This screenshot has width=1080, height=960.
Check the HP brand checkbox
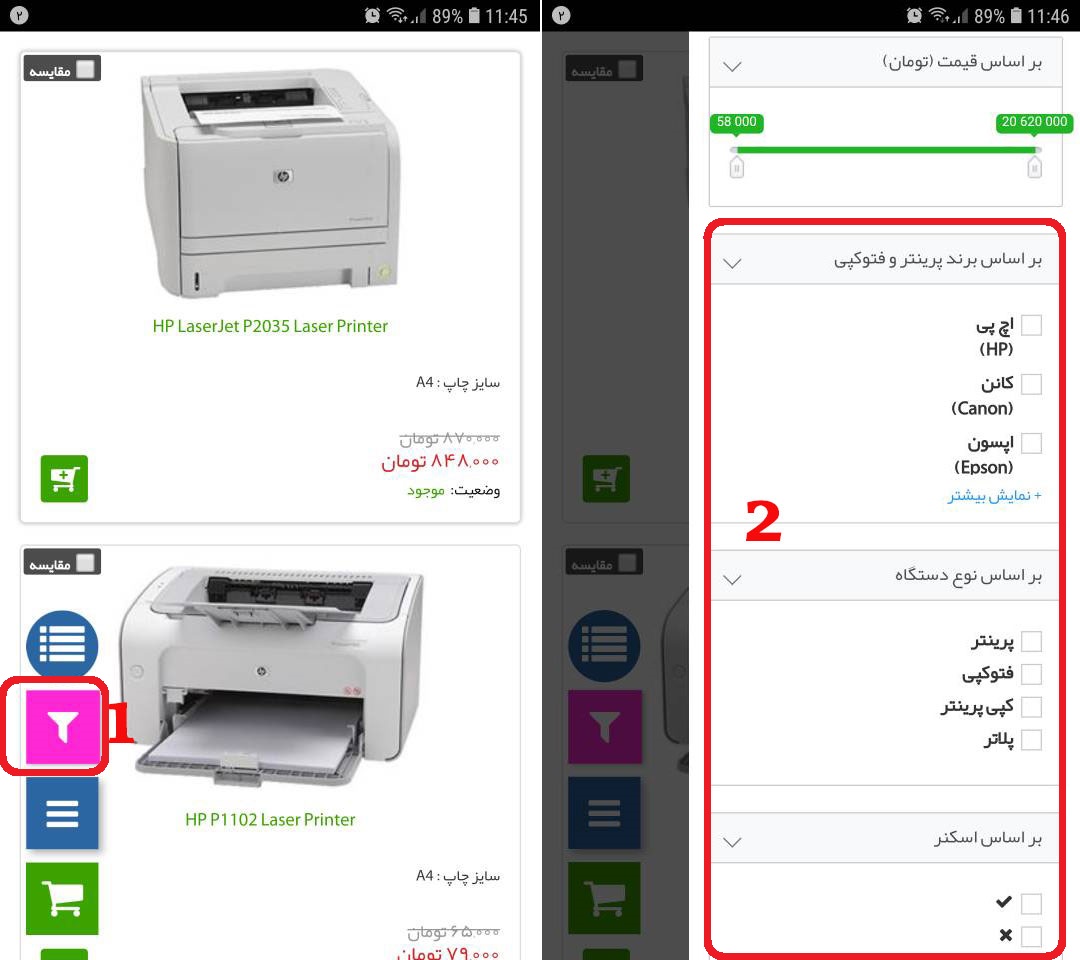point(1031,325)
